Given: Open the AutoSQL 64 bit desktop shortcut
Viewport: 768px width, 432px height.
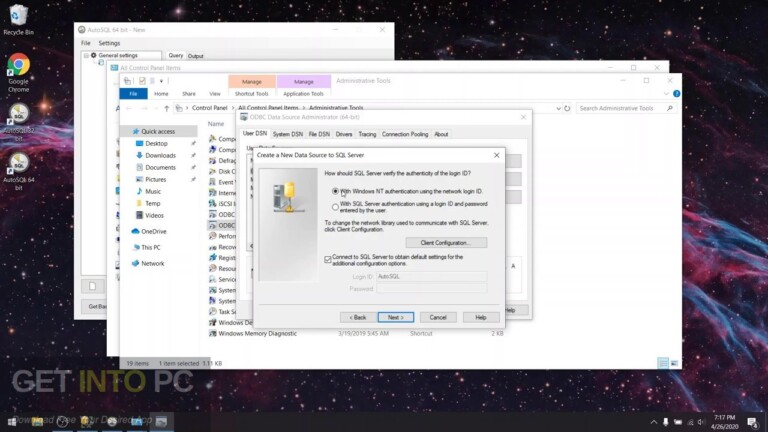Looking at the screenshot, I should pyautogui.click(x=19, y=171).
